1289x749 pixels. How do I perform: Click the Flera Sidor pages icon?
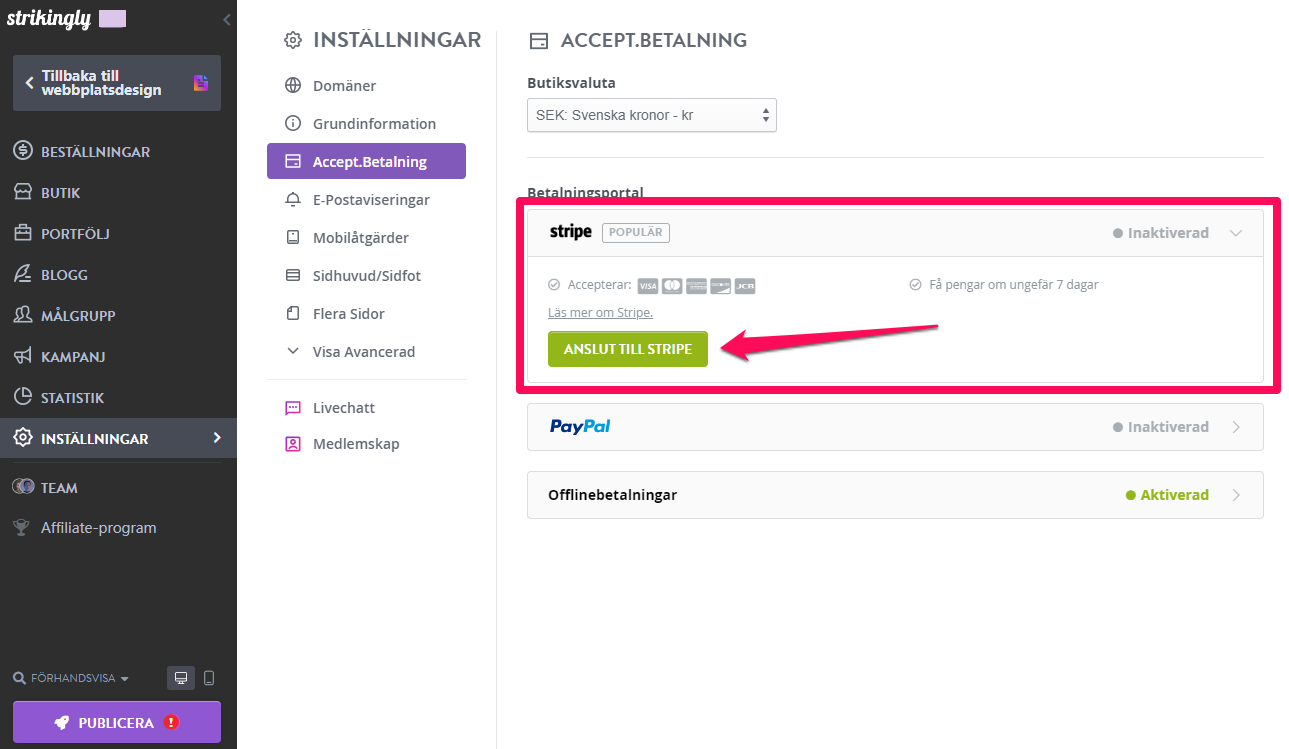pos(293,314)
